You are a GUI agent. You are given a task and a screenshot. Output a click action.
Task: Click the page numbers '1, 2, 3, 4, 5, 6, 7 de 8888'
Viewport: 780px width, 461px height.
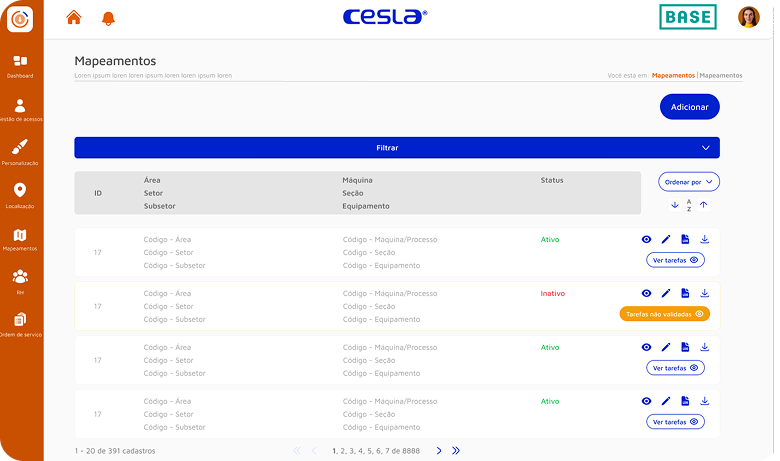pos(376,451)
